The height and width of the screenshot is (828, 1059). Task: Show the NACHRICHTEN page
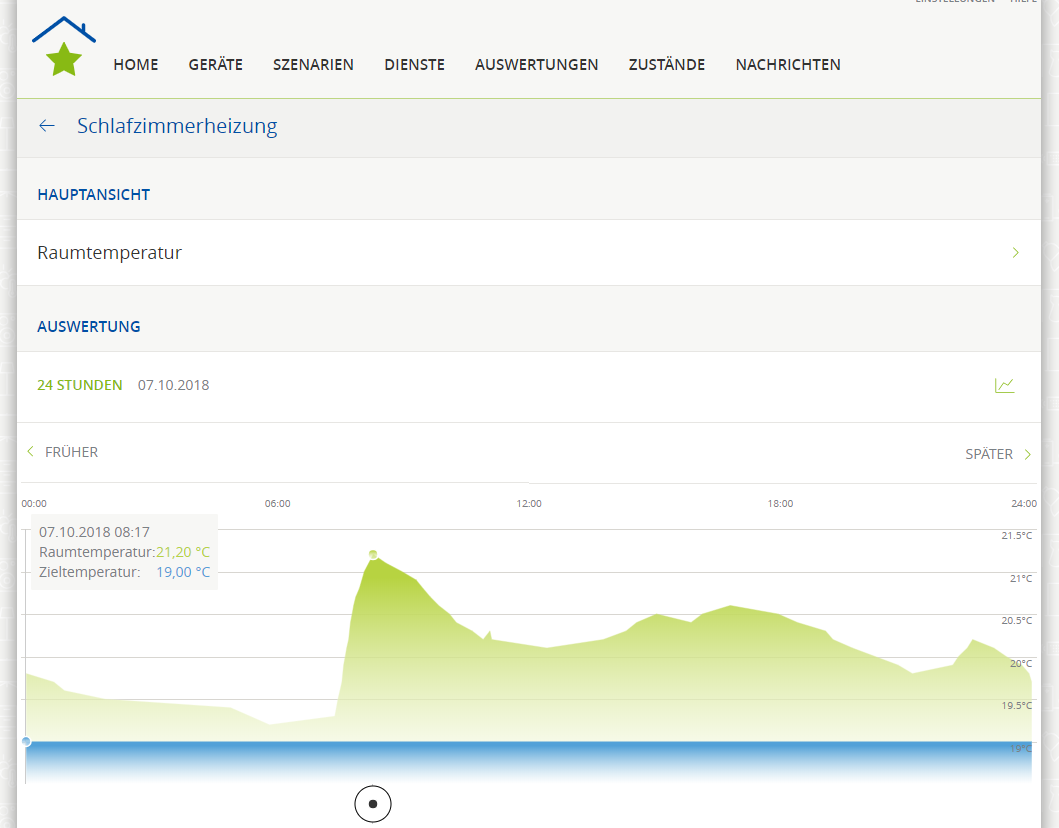[x=787, y=65]
